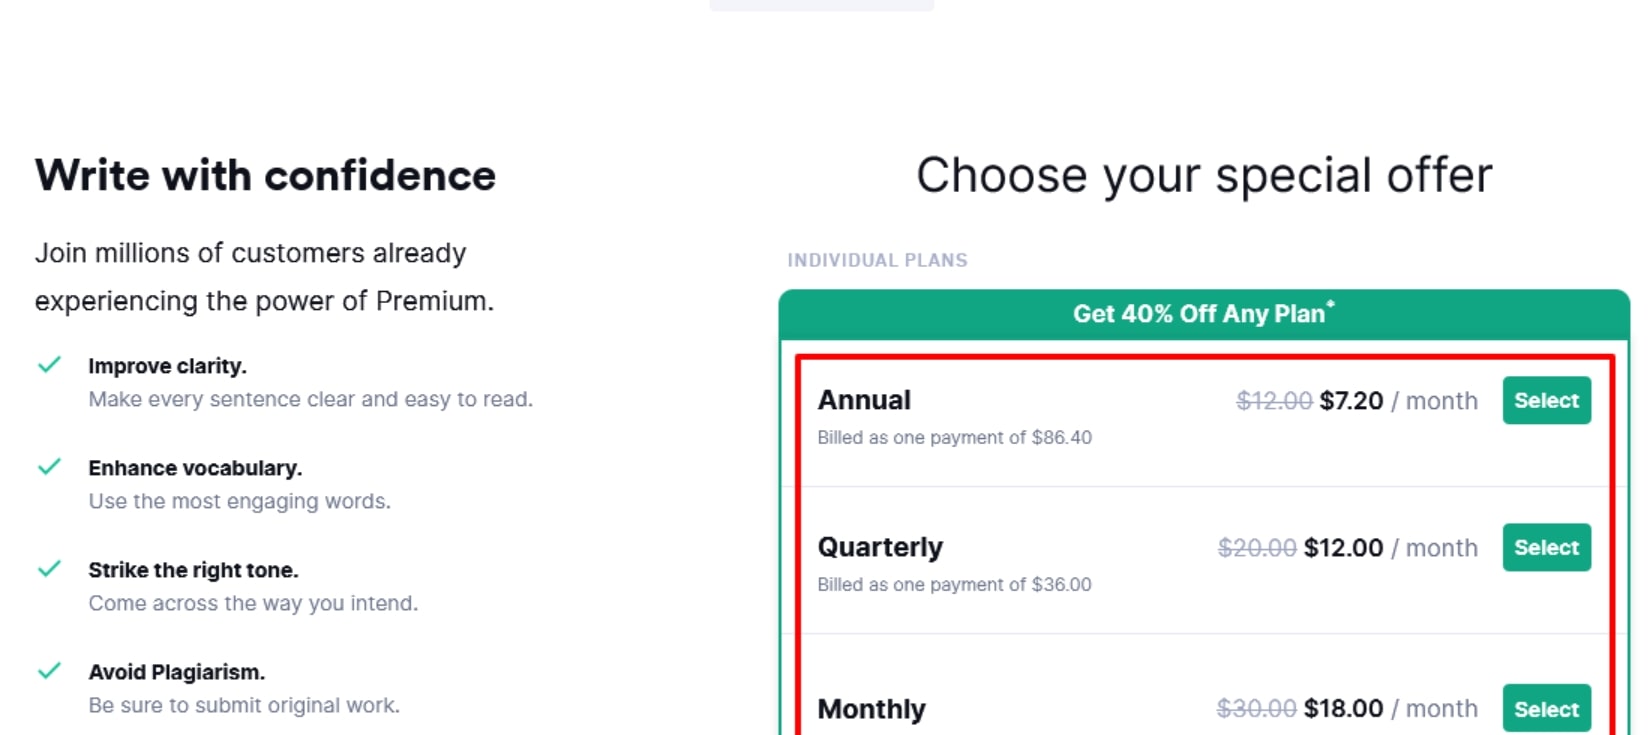Select the Quarterly plan

click(x=1546, y=547)
